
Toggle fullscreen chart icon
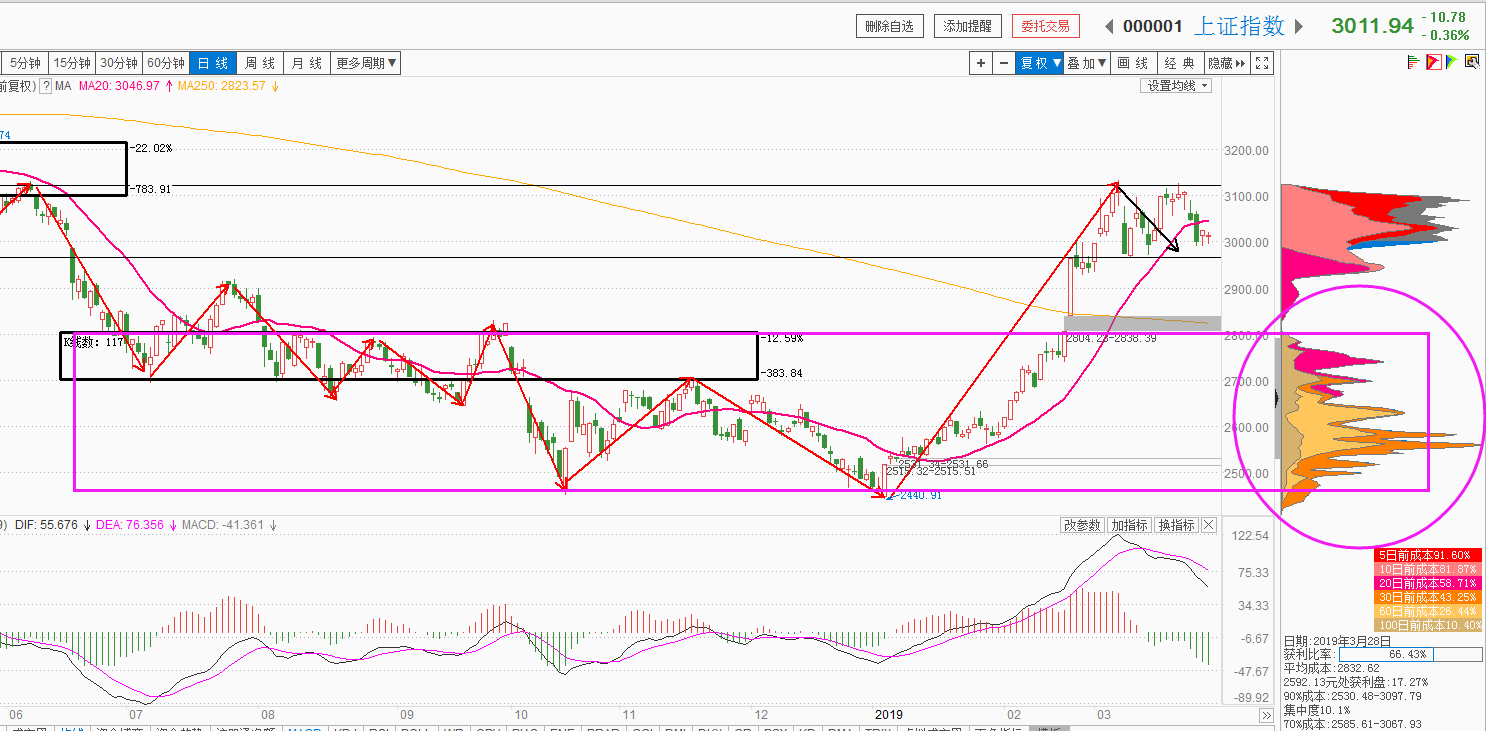click(1262, 63)
